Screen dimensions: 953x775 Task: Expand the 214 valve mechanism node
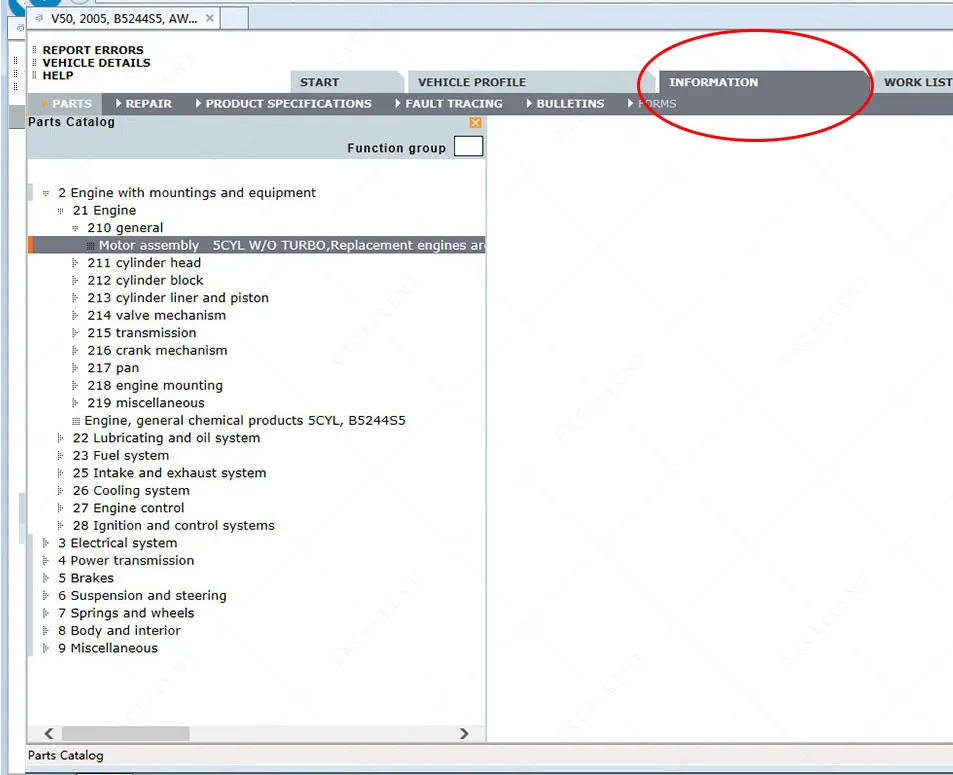(75, 316)
